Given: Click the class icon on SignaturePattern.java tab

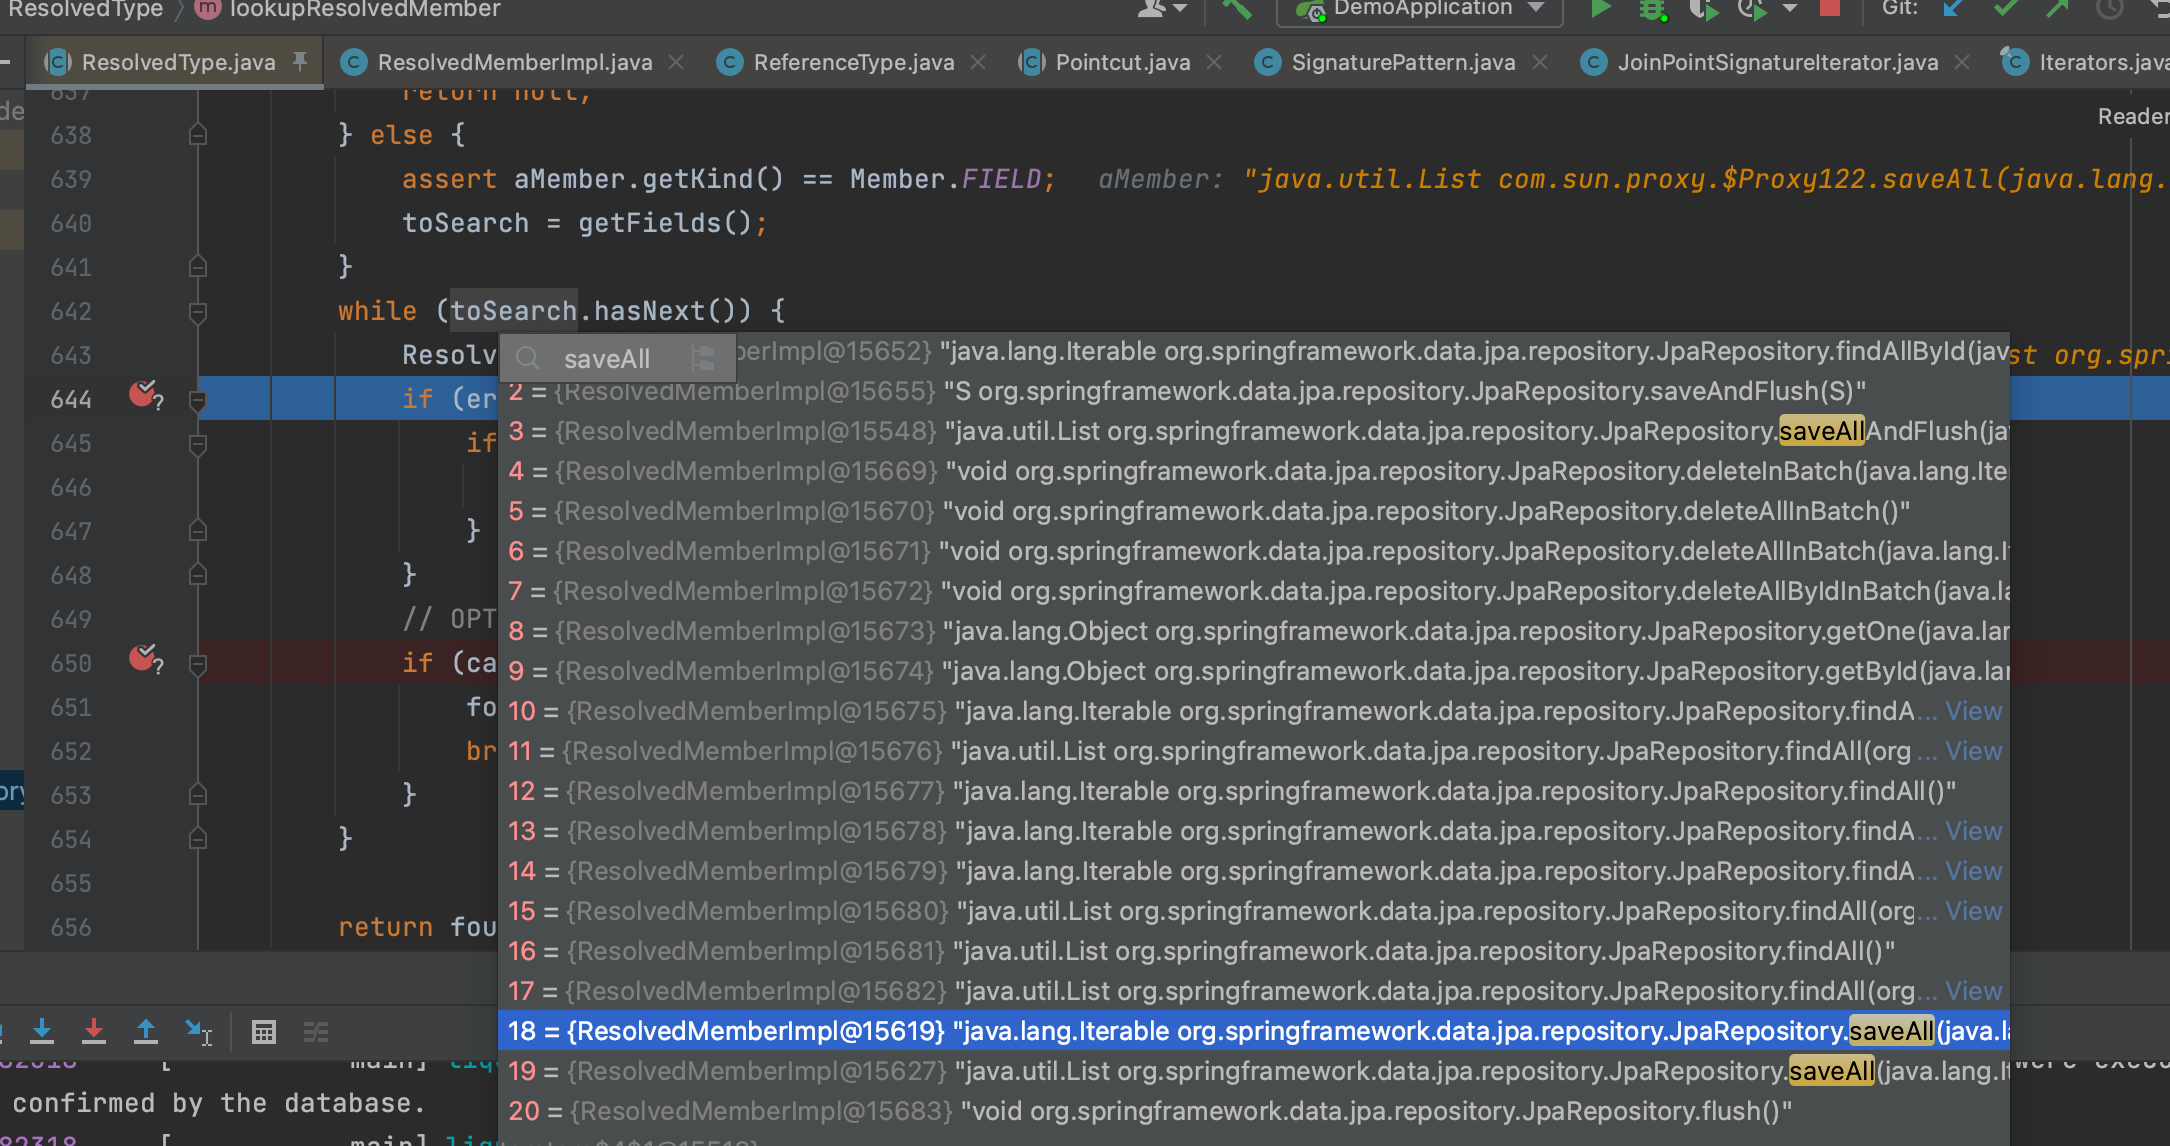Looking at the screenshot, I should point(1268,63).
